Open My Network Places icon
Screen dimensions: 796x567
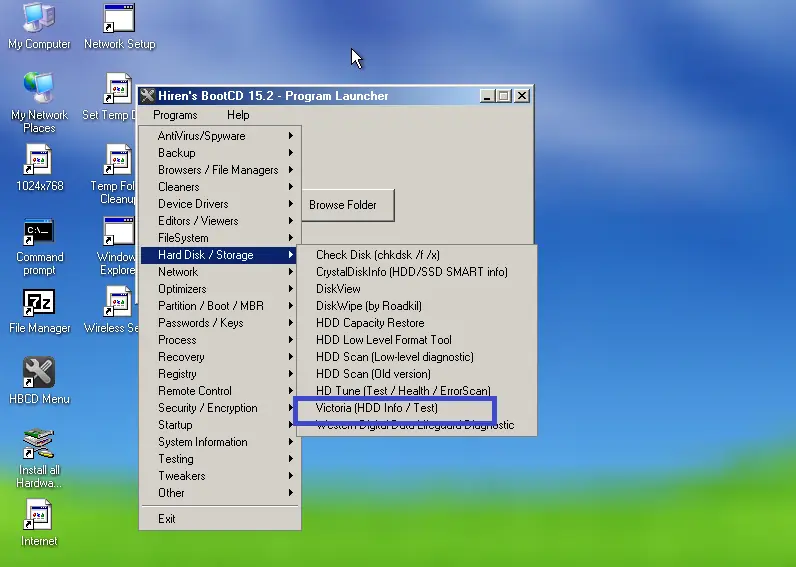39,103
